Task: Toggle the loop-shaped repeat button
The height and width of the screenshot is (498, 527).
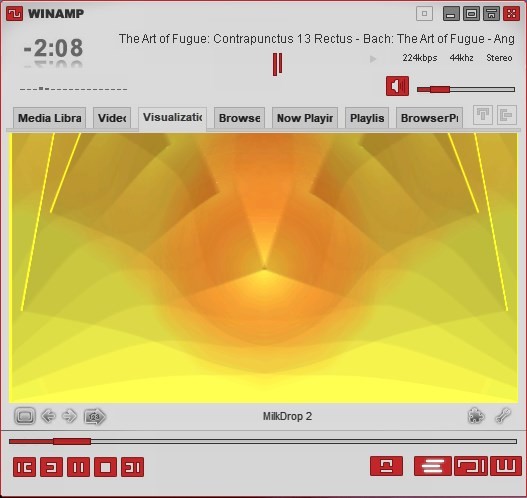Action: coord(471,466)
